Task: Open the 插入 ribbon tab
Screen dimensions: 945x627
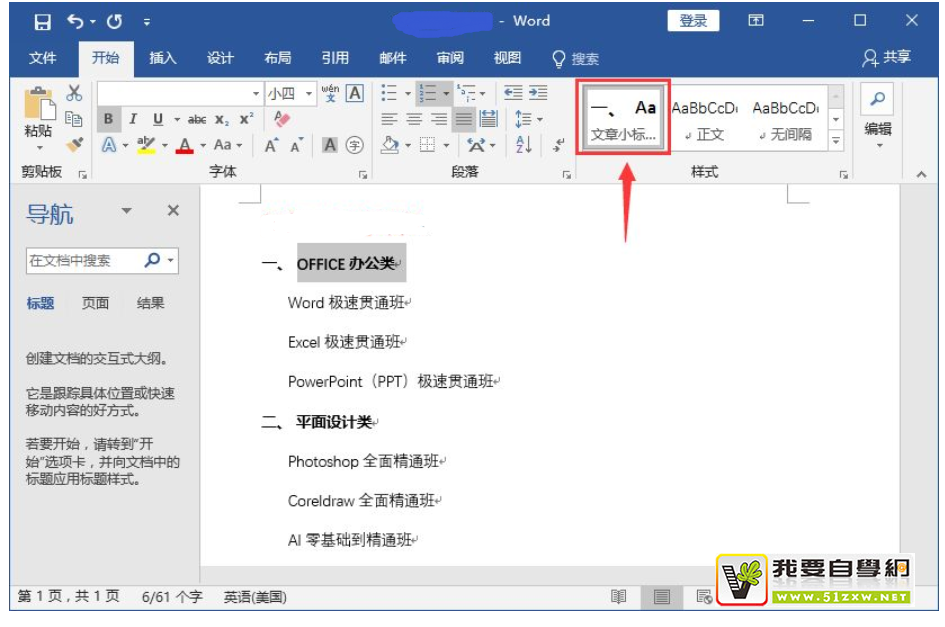Action: click(163, 58)
